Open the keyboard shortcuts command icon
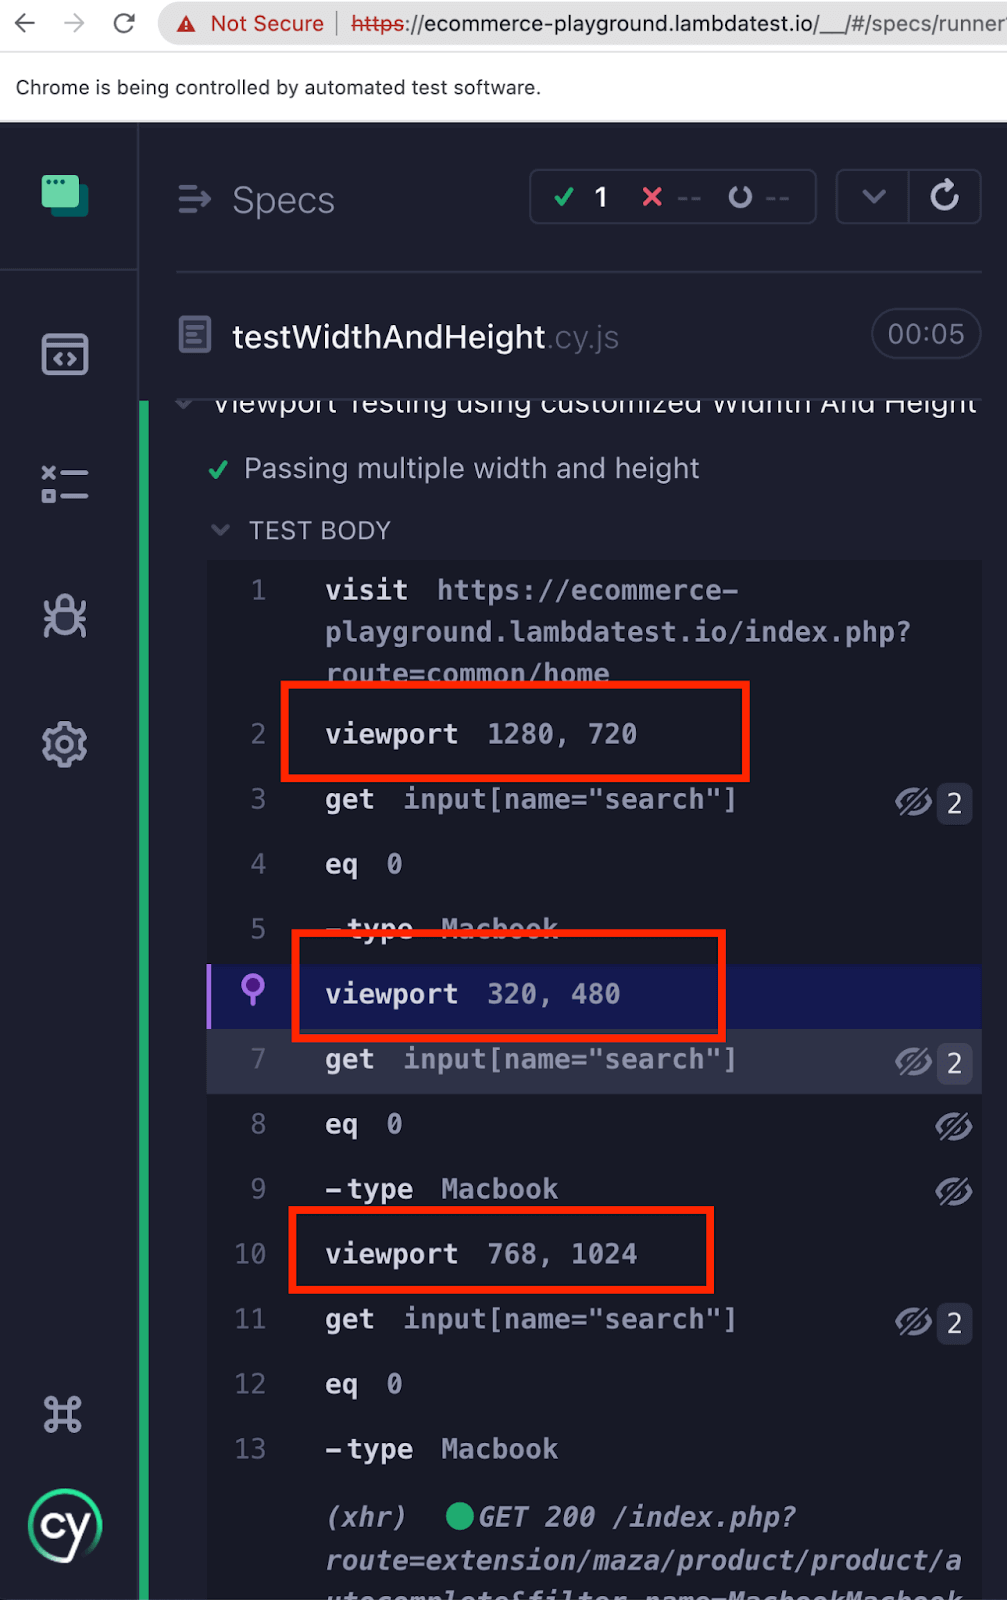 pyautogui.click(x=63, y=1414)
